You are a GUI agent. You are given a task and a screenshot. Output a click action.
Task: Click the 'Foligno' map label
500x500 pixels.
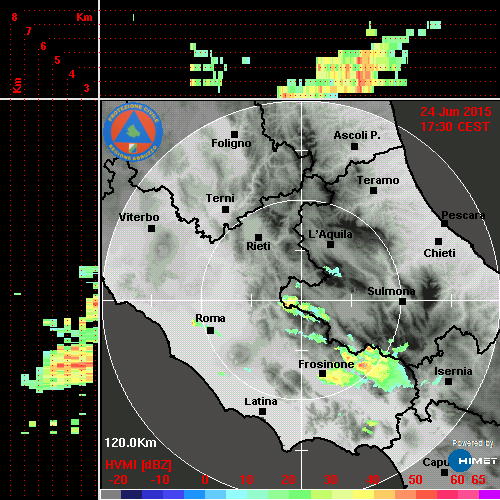[x=231, y=143]
